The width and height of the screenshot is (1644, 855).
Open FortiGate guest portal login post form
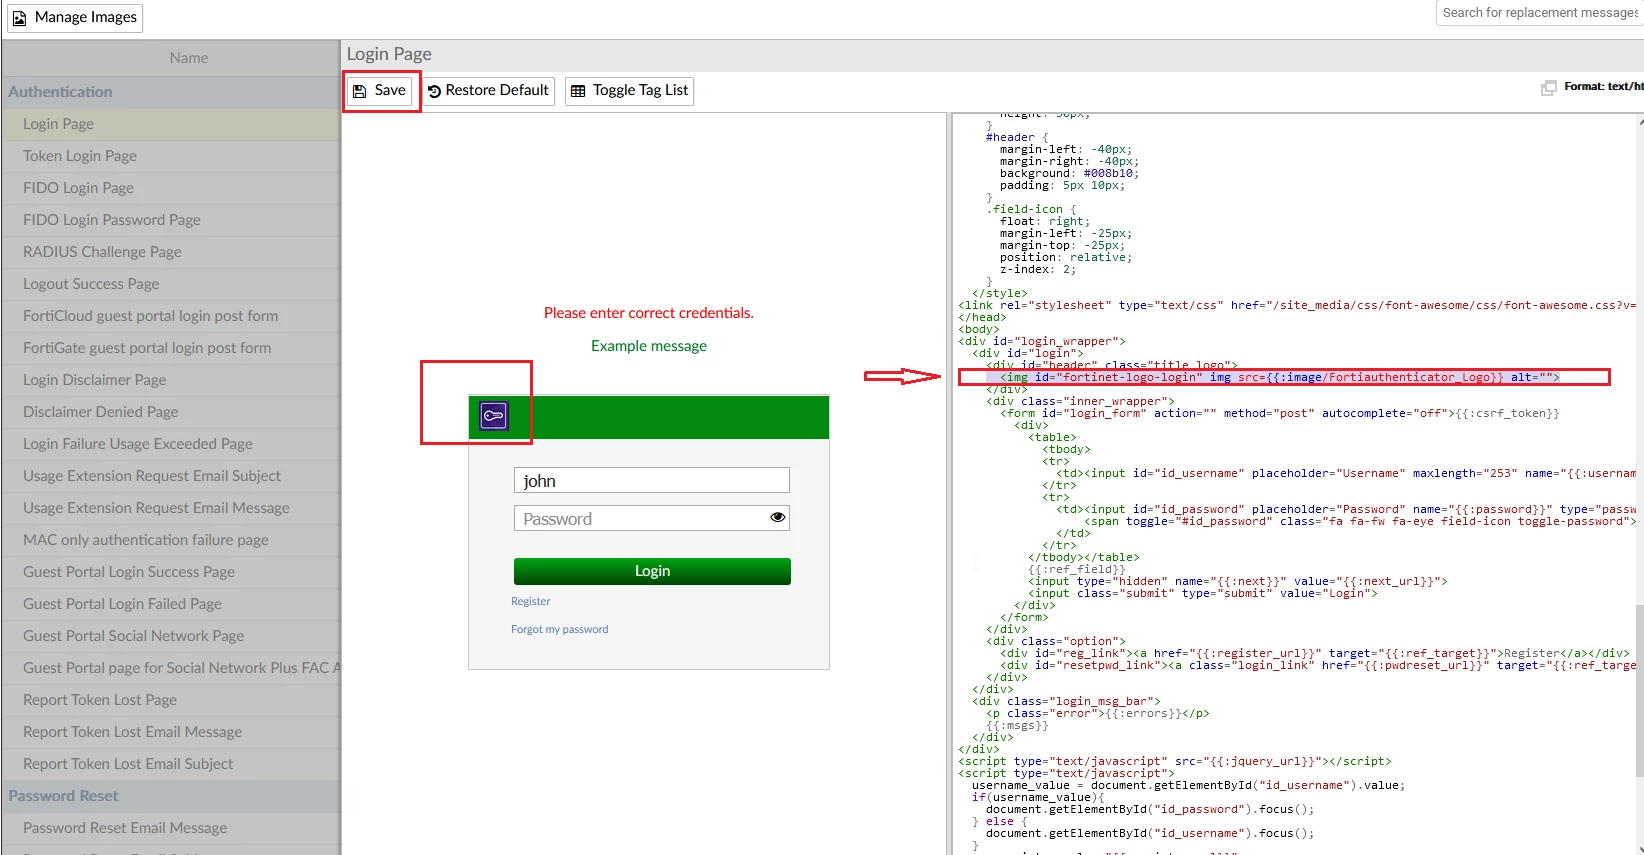click(171, 348)
